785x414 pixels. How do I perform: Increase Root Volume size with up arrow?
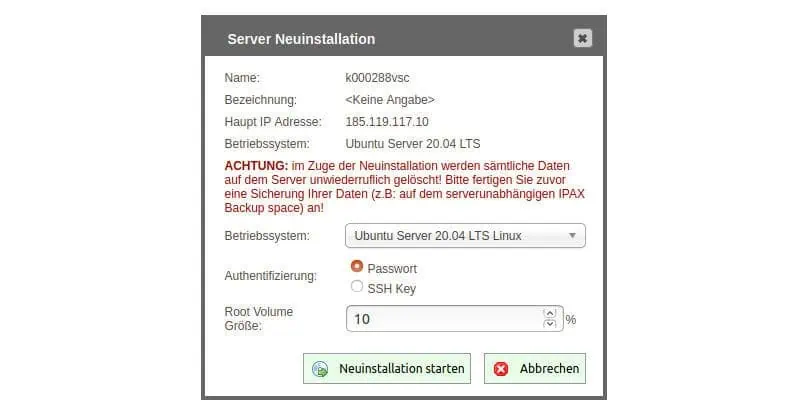tap(549, 312)
